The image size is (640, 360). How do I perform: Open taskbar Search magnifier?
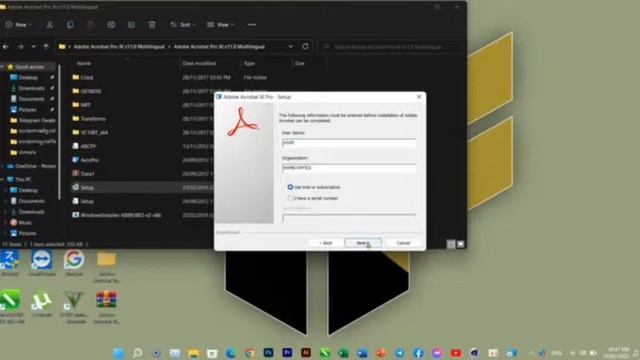(138, 353)
